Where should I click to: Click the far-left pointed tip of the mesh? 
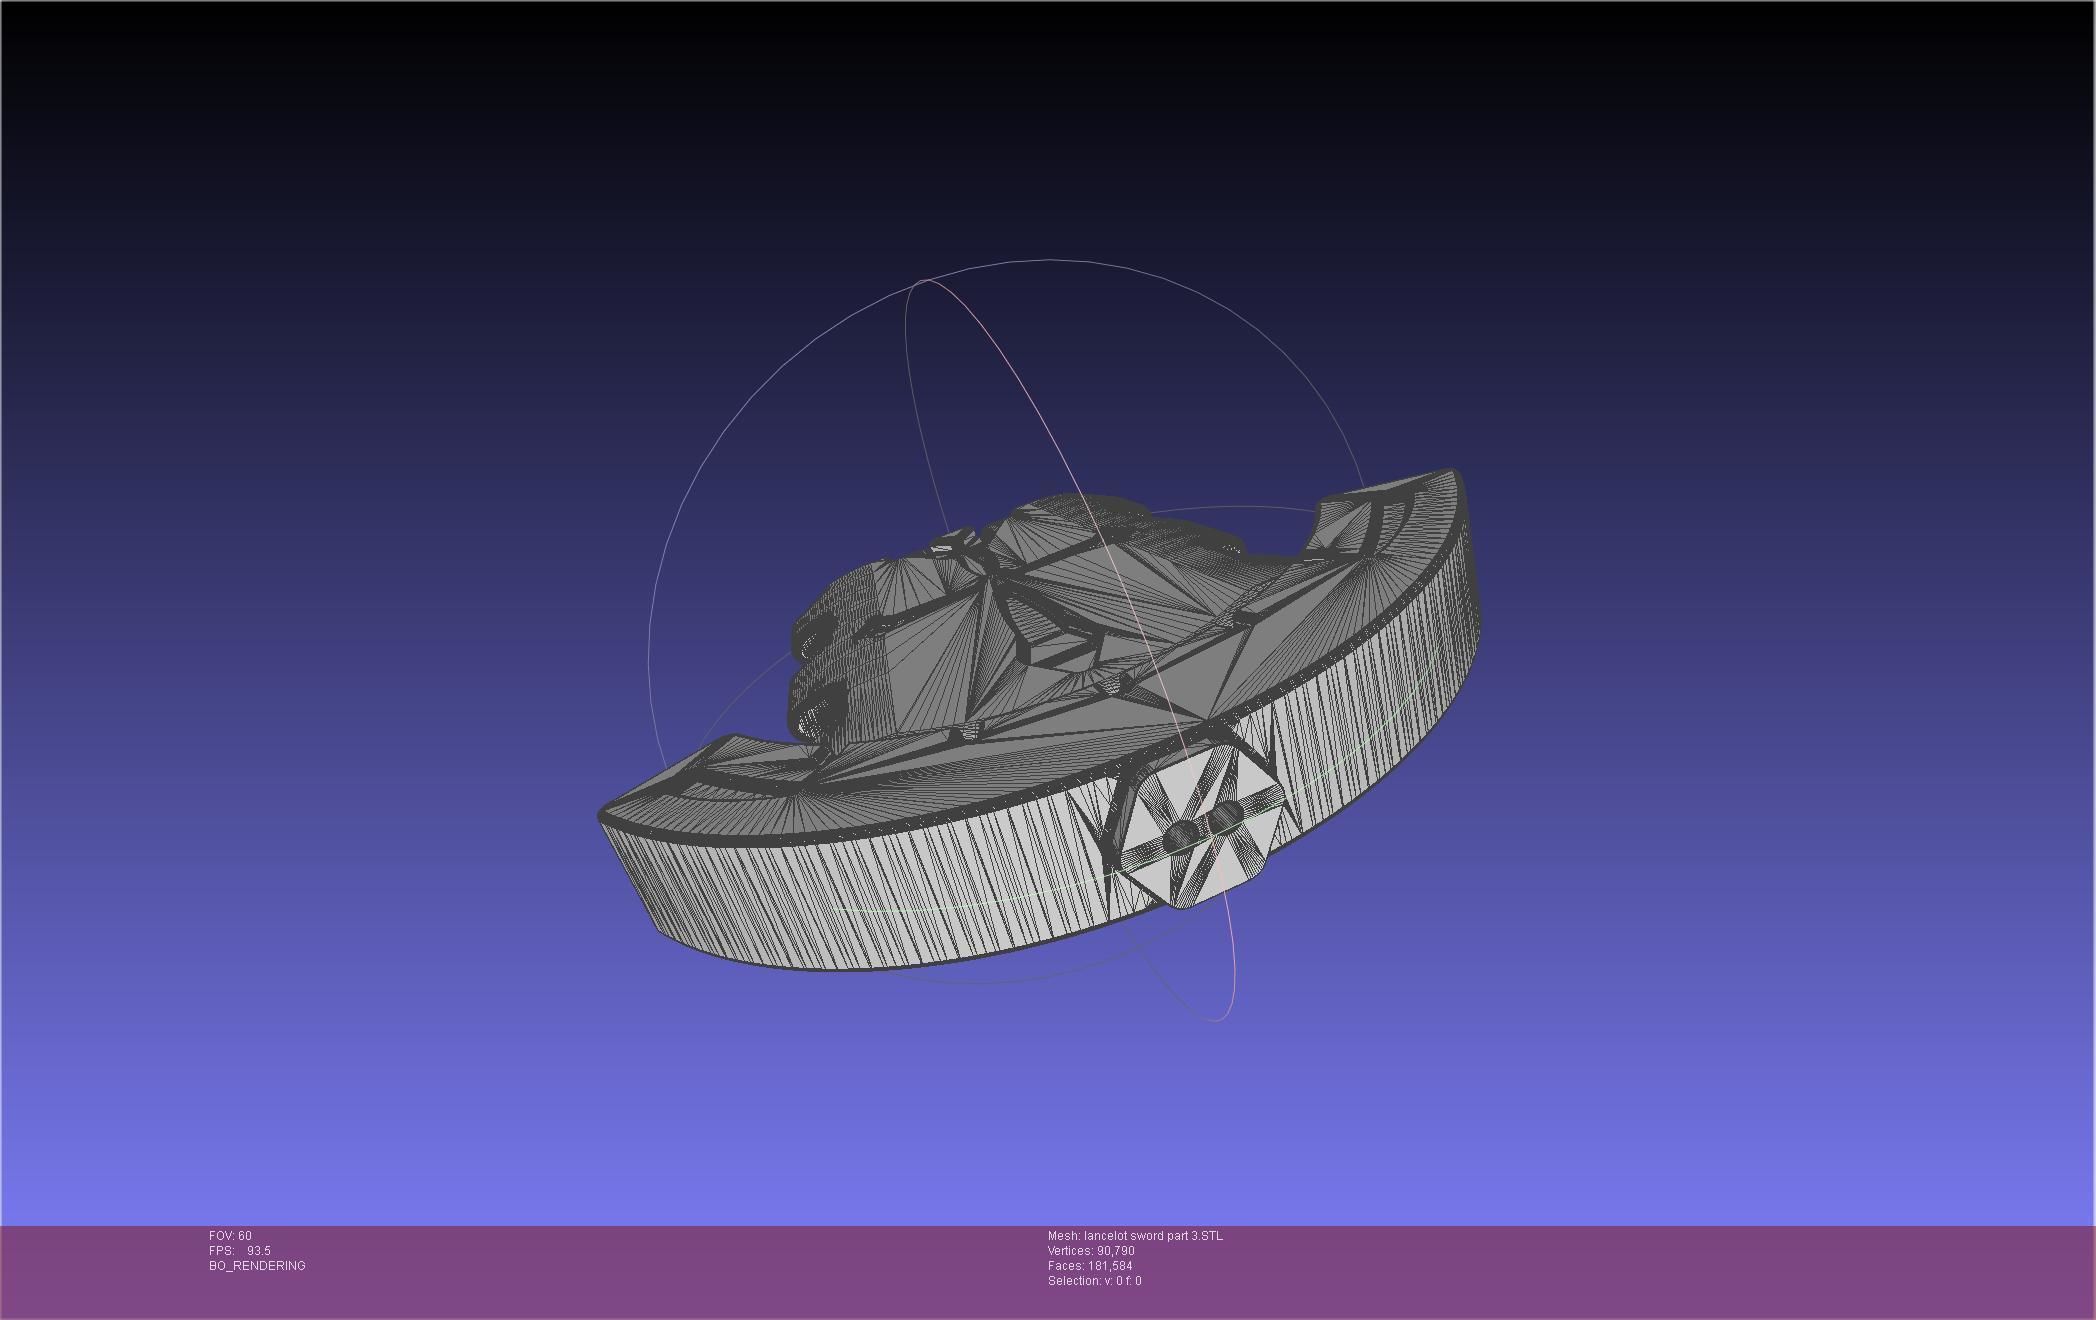603,814
